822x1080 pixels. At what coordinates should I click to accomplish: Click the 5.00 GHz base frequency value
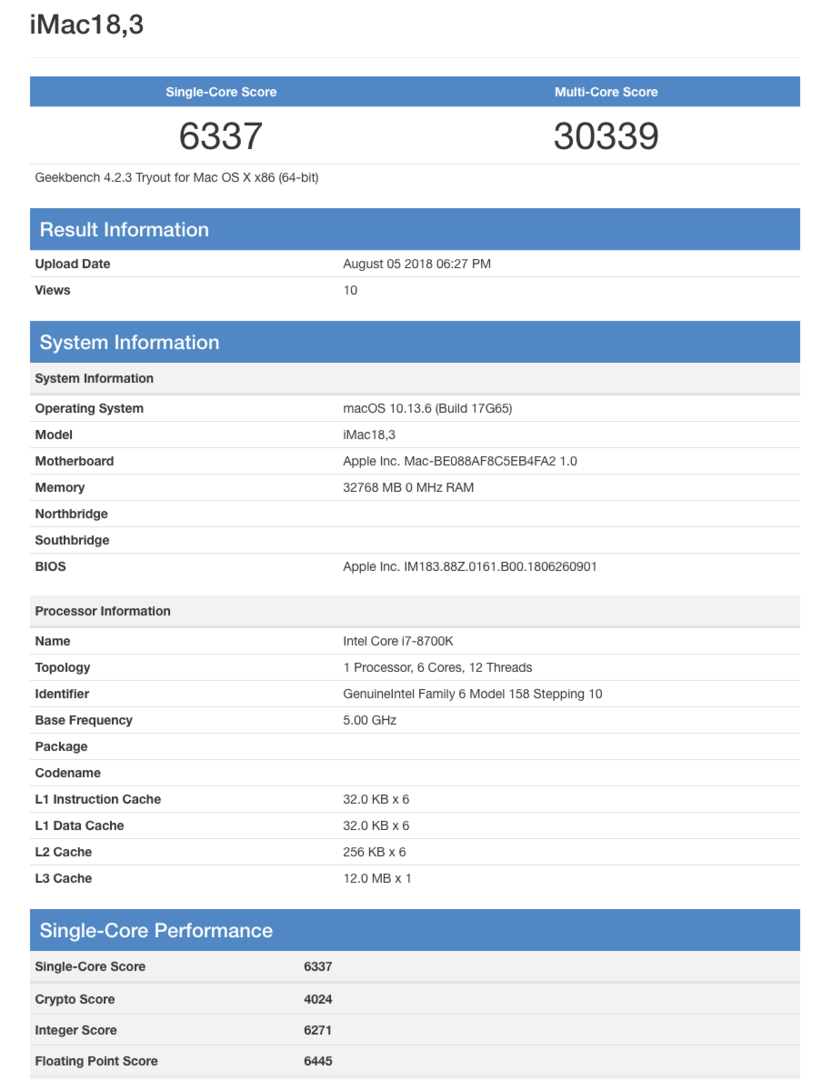click(370, 720)
